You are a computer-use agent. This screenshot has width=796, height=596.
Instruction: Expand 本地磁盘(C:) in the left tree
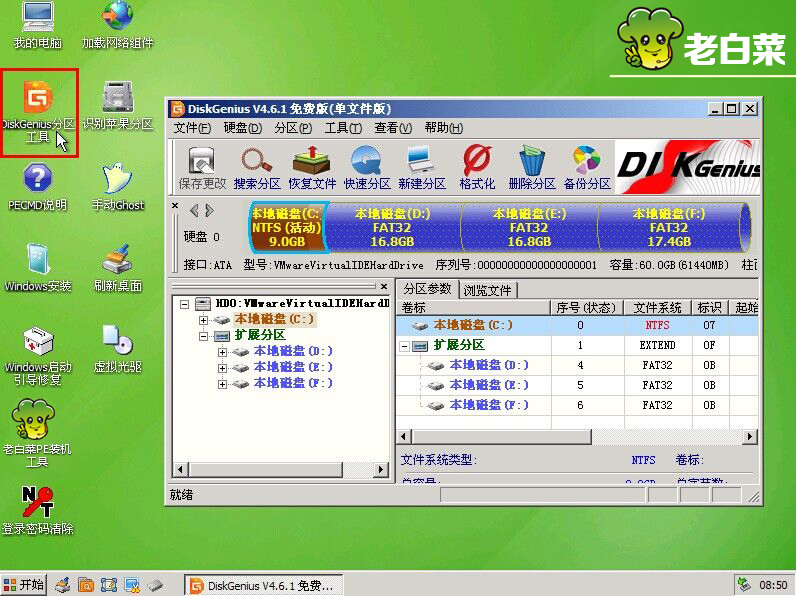click(204, 320)
